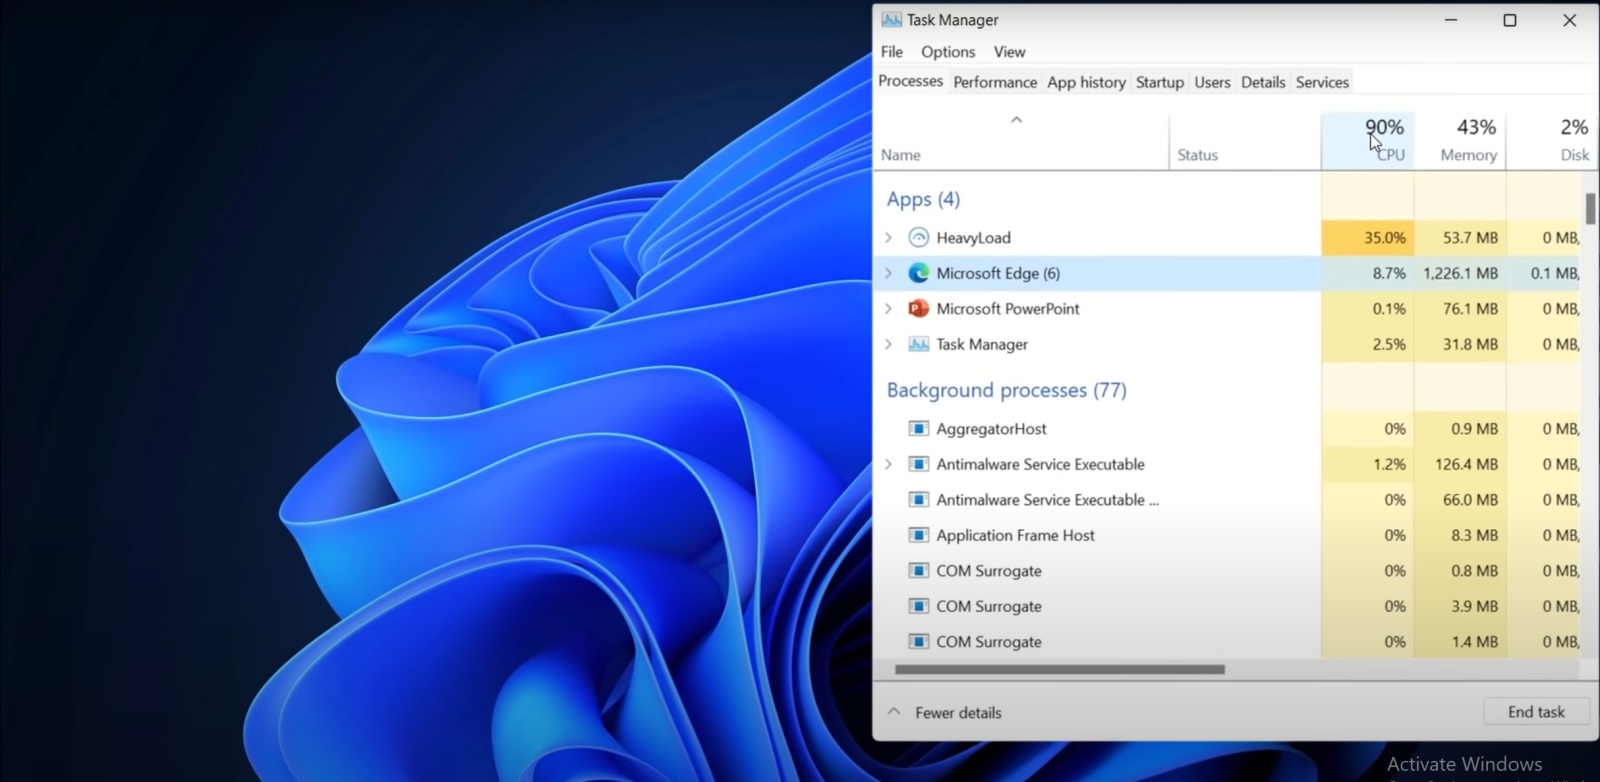
Task: Click Antimalware's 1.2% CPU cell
Action: (x=1367, y=464)
